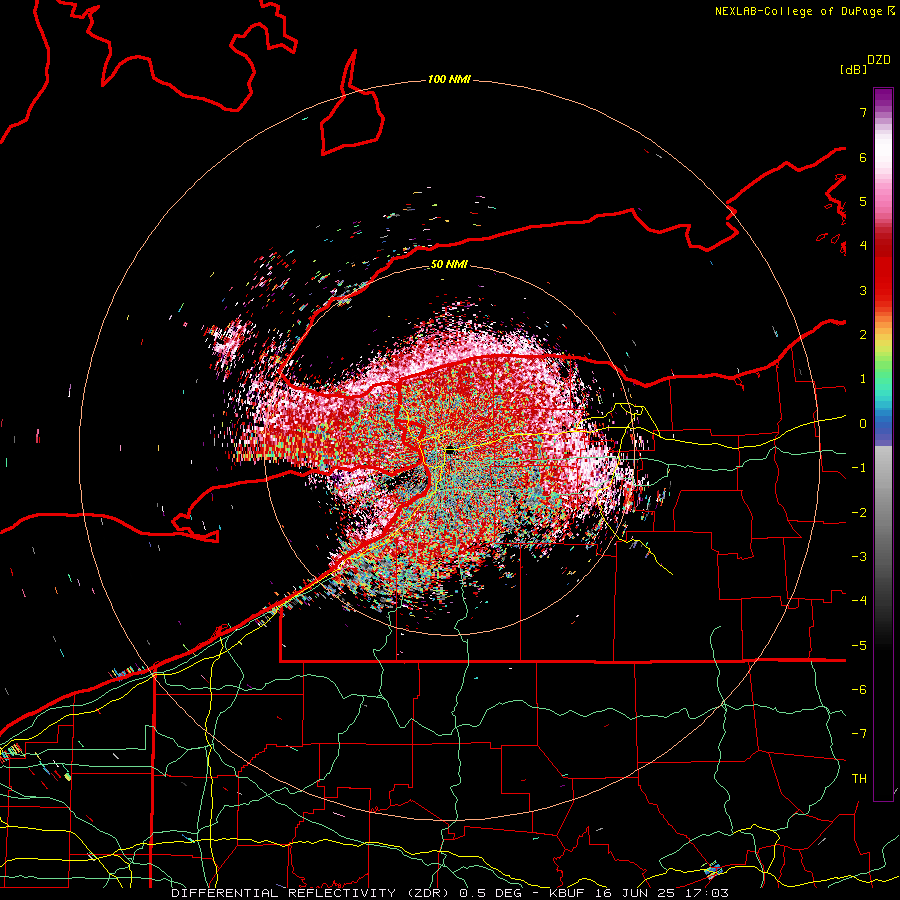Viewport: 900px width, 900px height.
Task: Select the -1 dB scale tick label
Action: coord(859,468)
